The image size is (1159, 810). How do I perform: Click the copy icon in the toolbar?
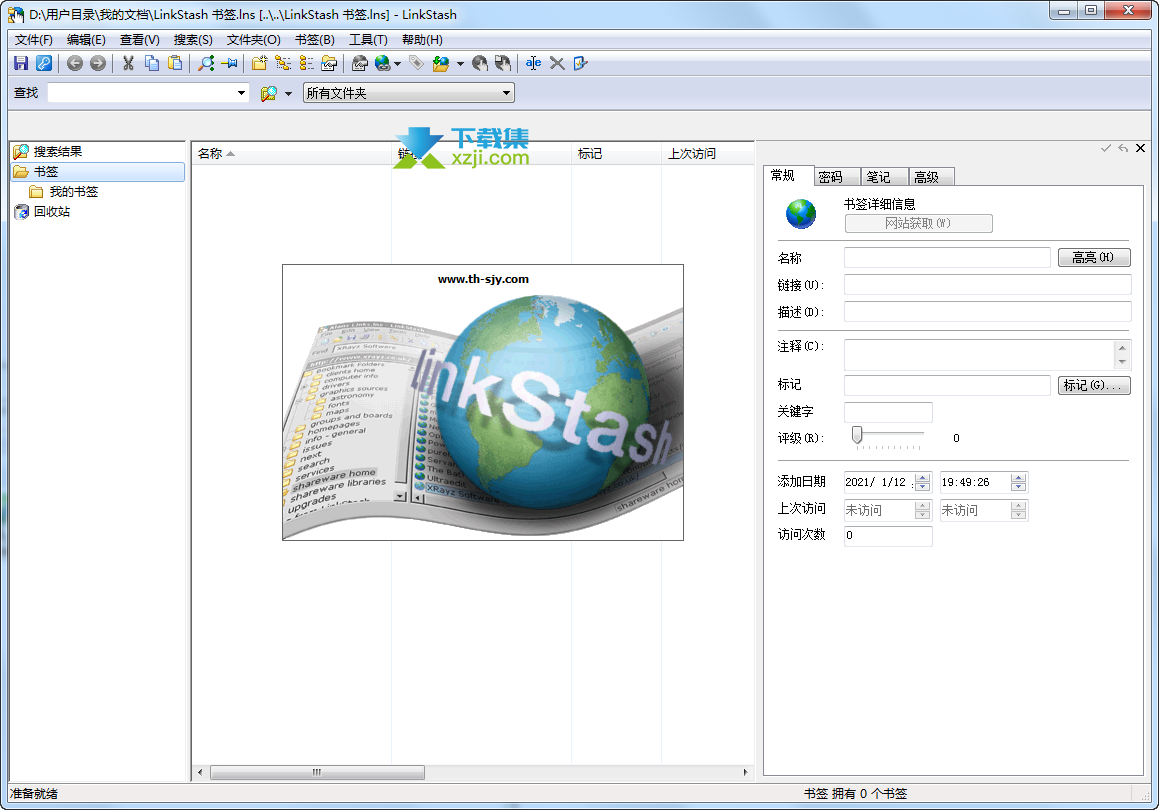click(152, 64)
